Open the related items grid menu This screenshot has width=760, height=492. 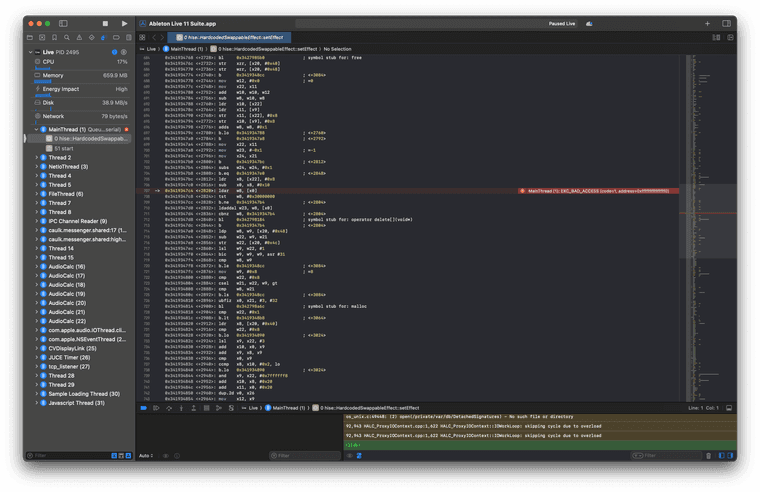142,37
